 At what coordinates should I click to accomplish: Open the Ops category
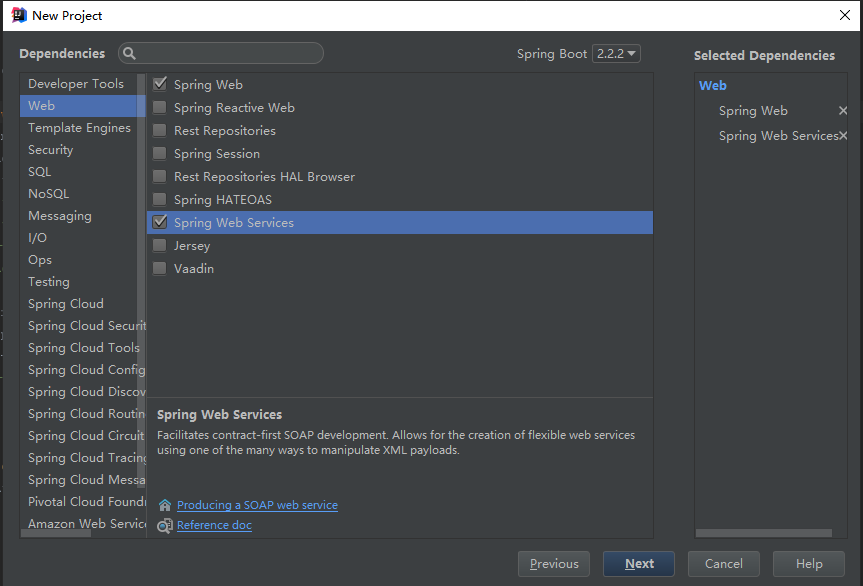pos(40,260)
